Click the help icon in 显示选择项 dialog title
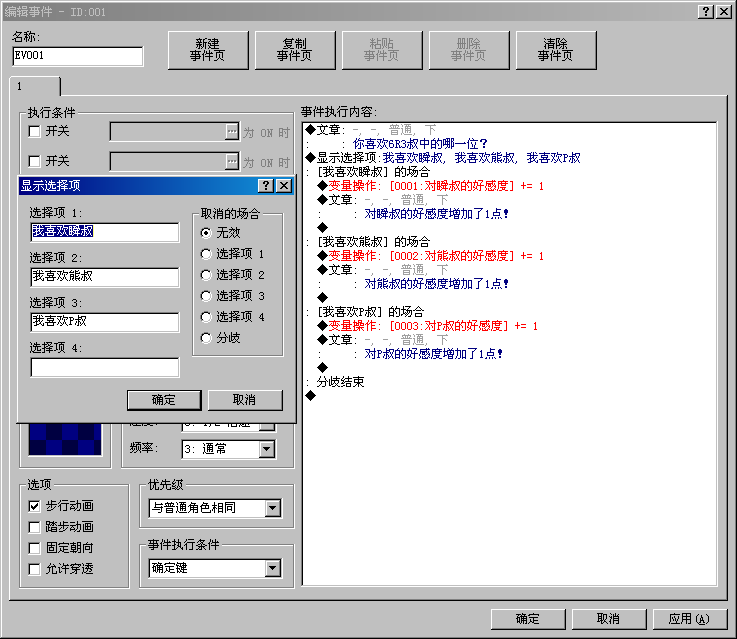 click(x=266, y=186)
